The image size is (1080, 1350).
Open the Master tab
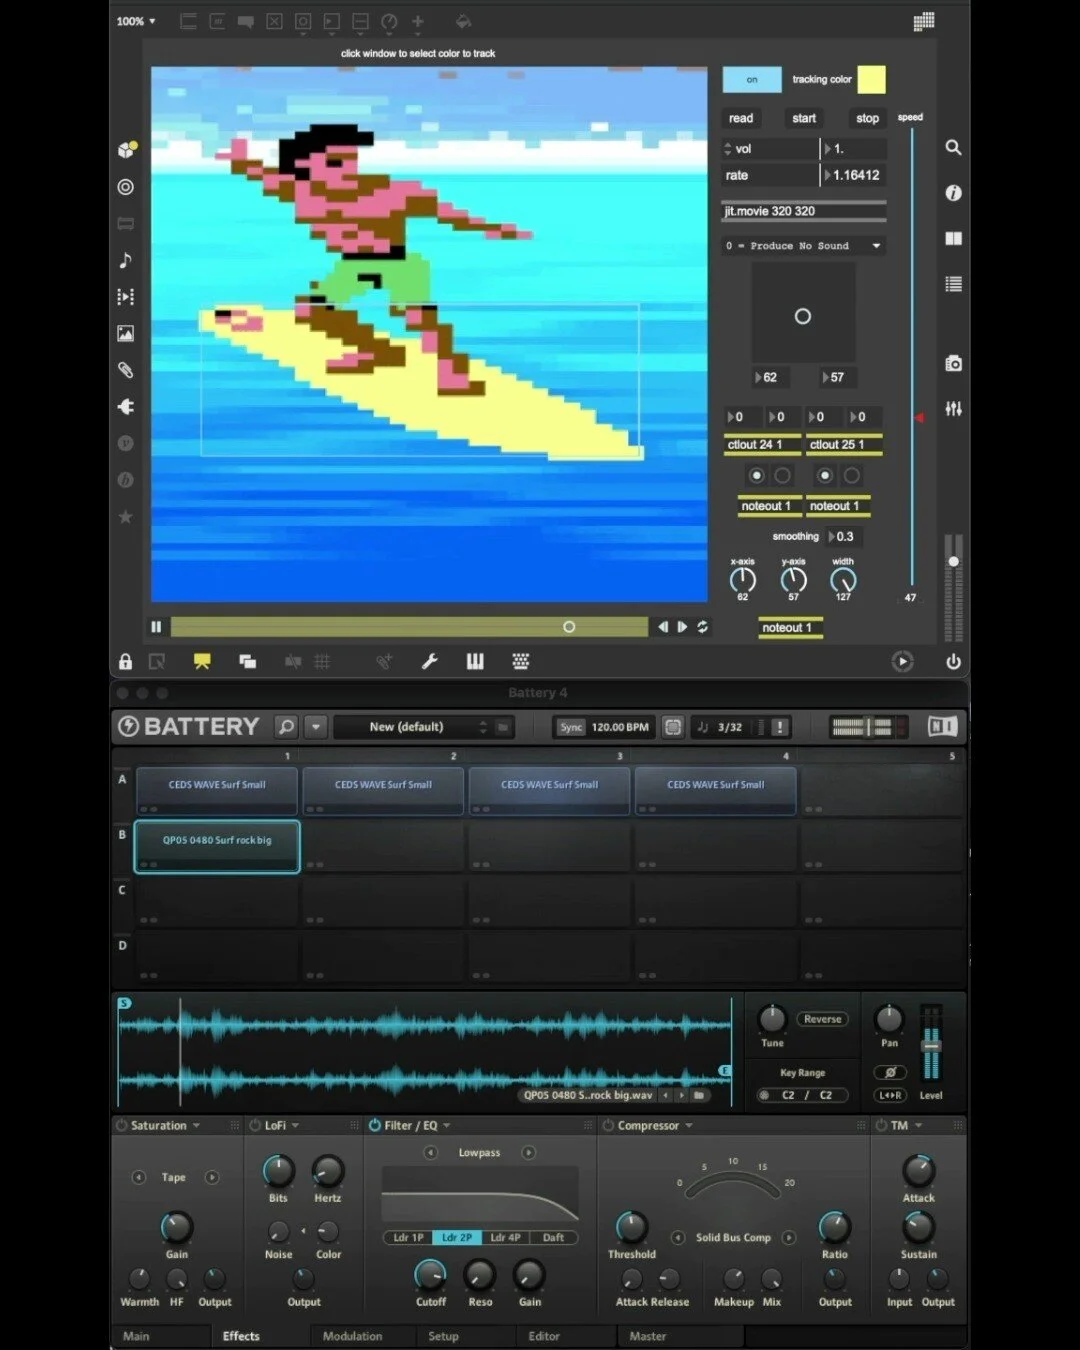(648, 1336)
